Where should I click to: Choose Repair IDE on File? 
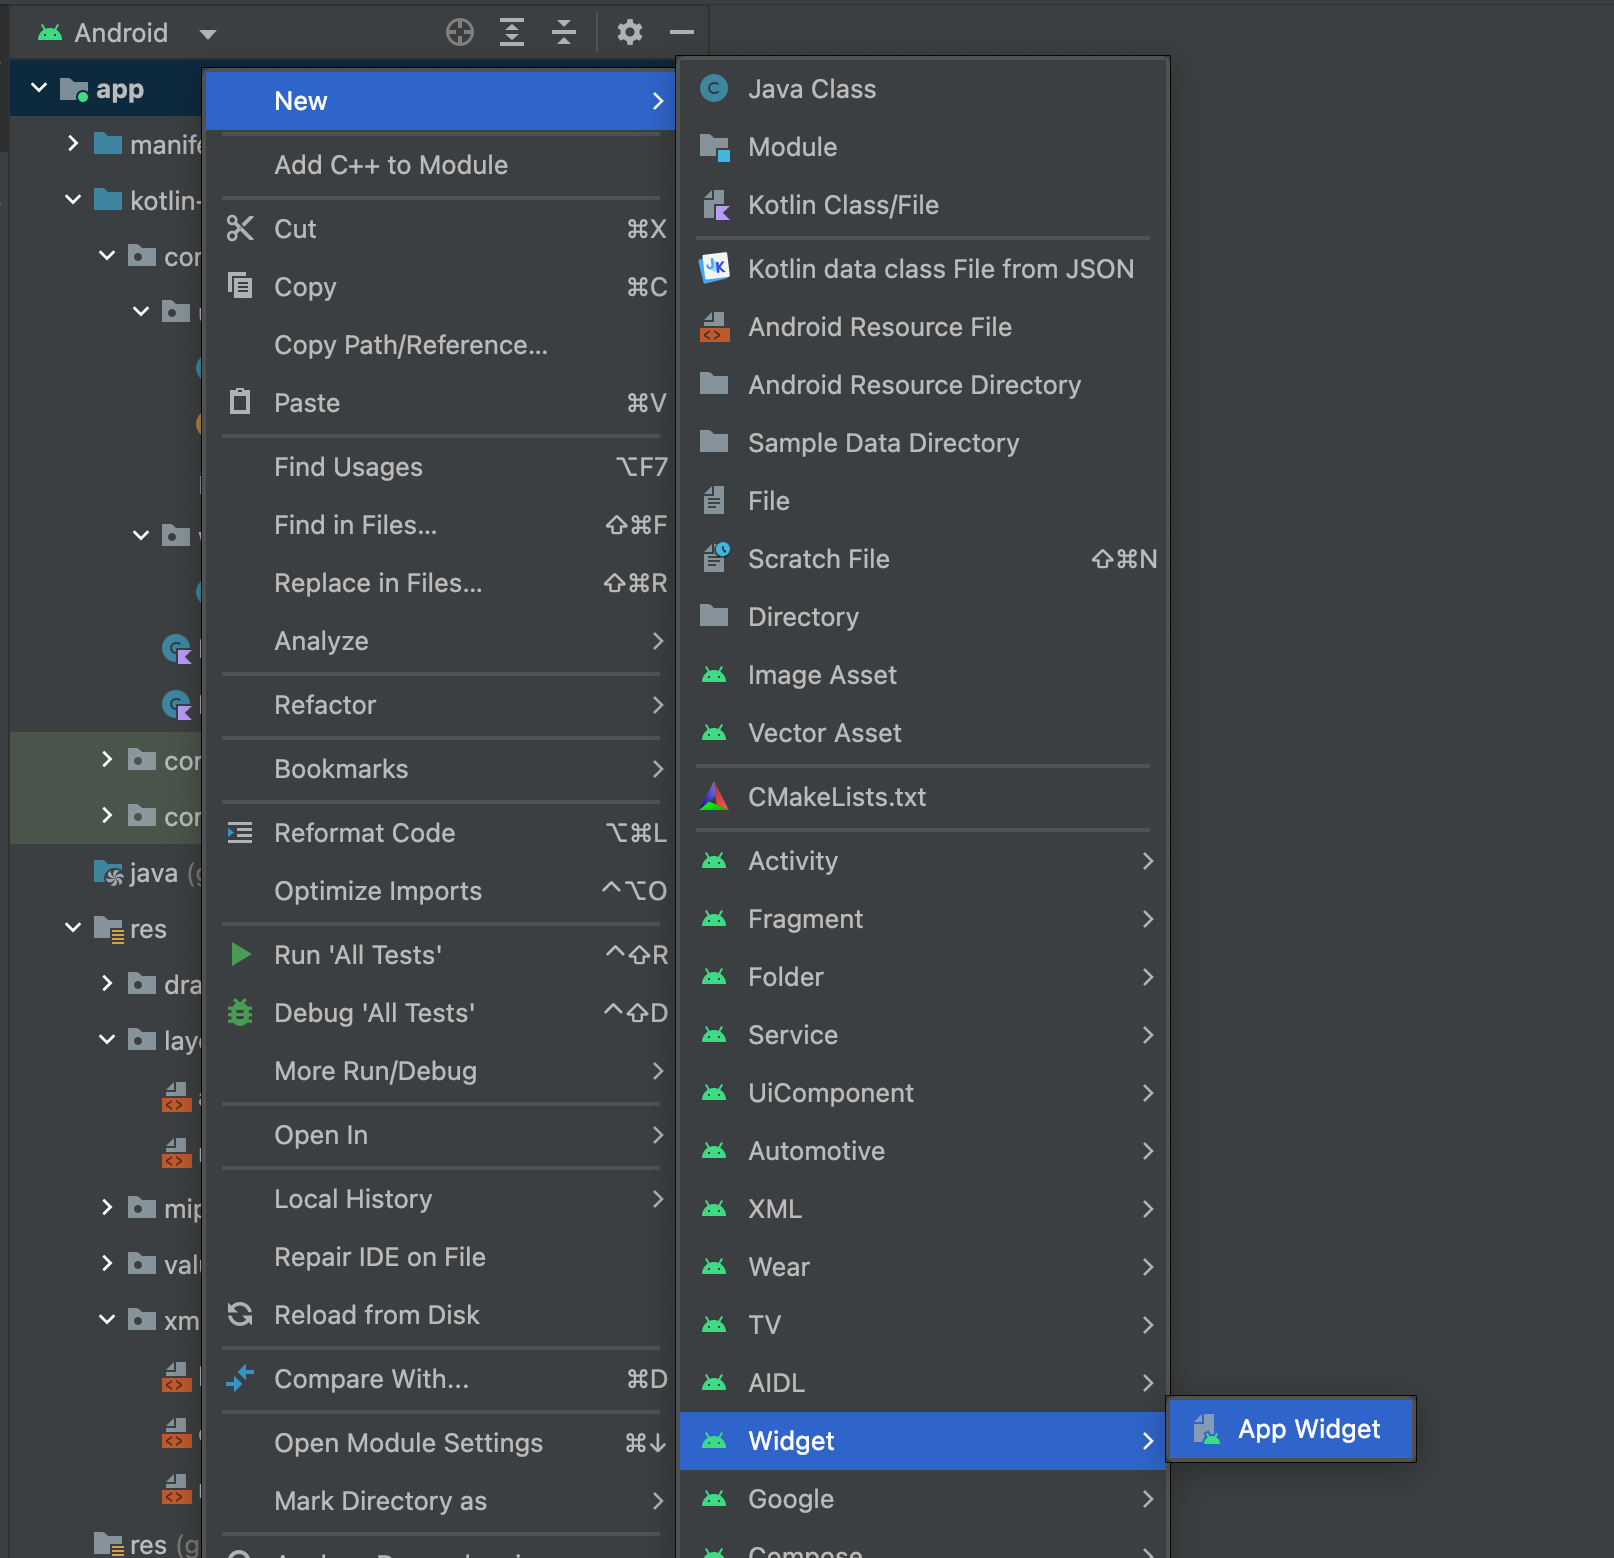click(x=440, y=1257)
